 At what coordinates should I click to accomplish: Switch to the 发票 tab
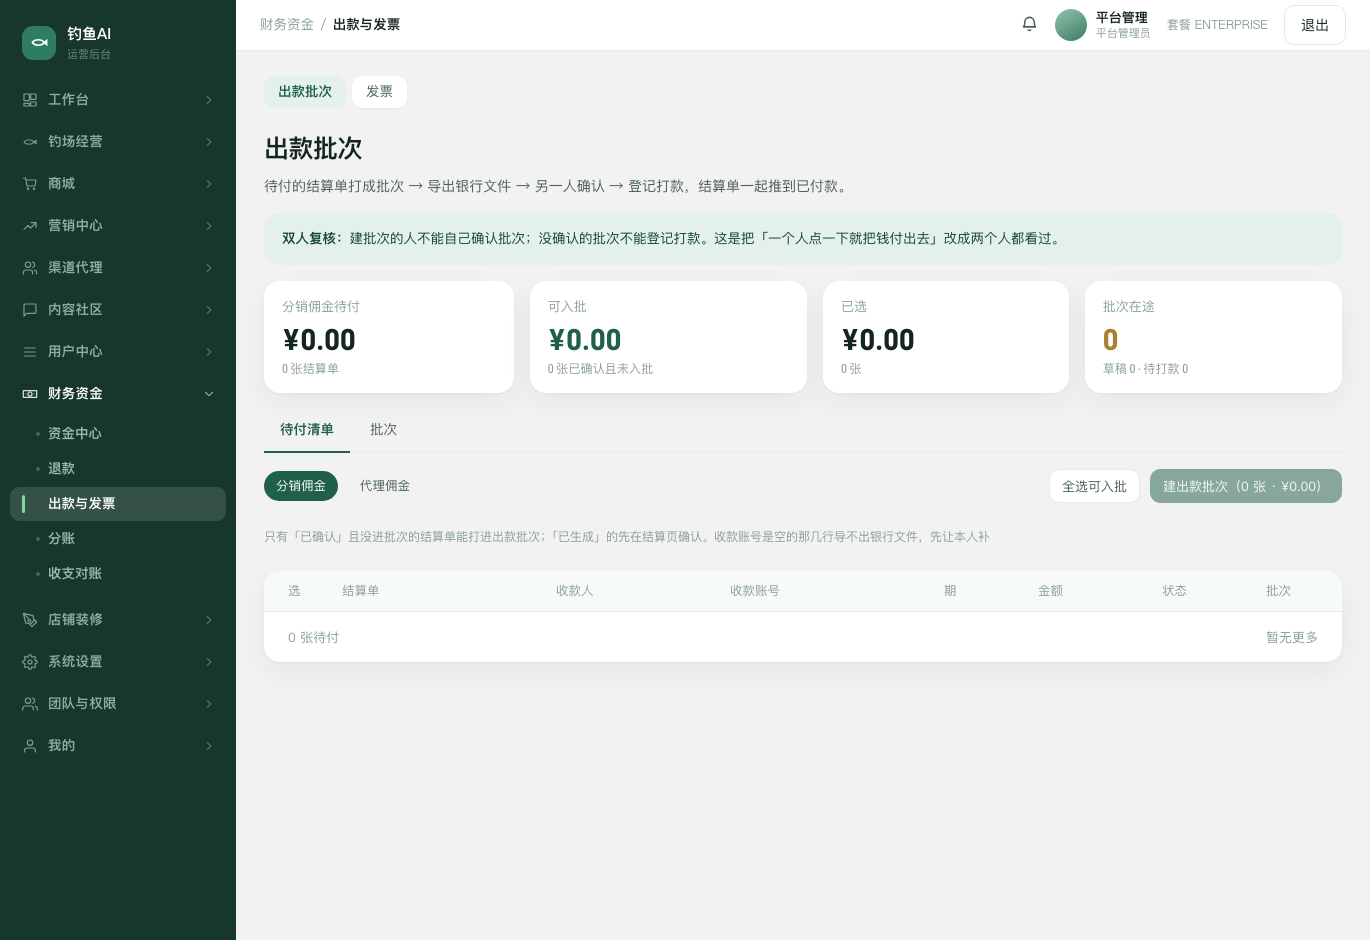(379, 92)
